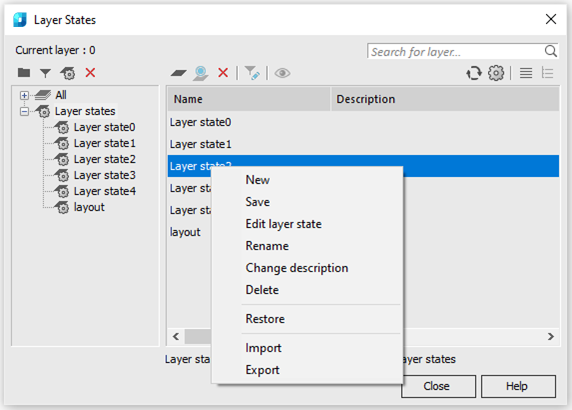The image size is (572, 410).
Task: Switch to the tree list view icon
Action: point(548,73)
